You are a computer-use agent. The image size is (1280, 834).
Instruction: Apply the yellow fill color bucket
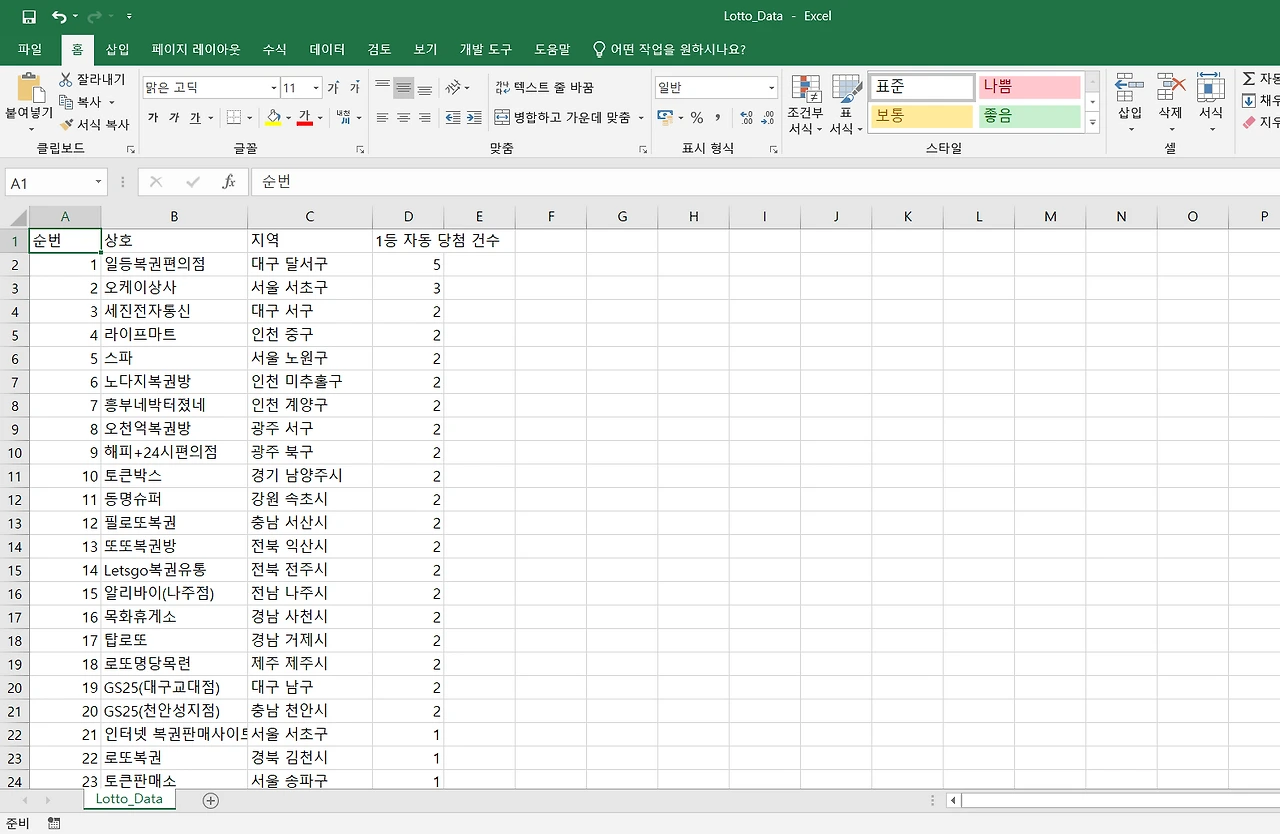[x=273, y=118]
